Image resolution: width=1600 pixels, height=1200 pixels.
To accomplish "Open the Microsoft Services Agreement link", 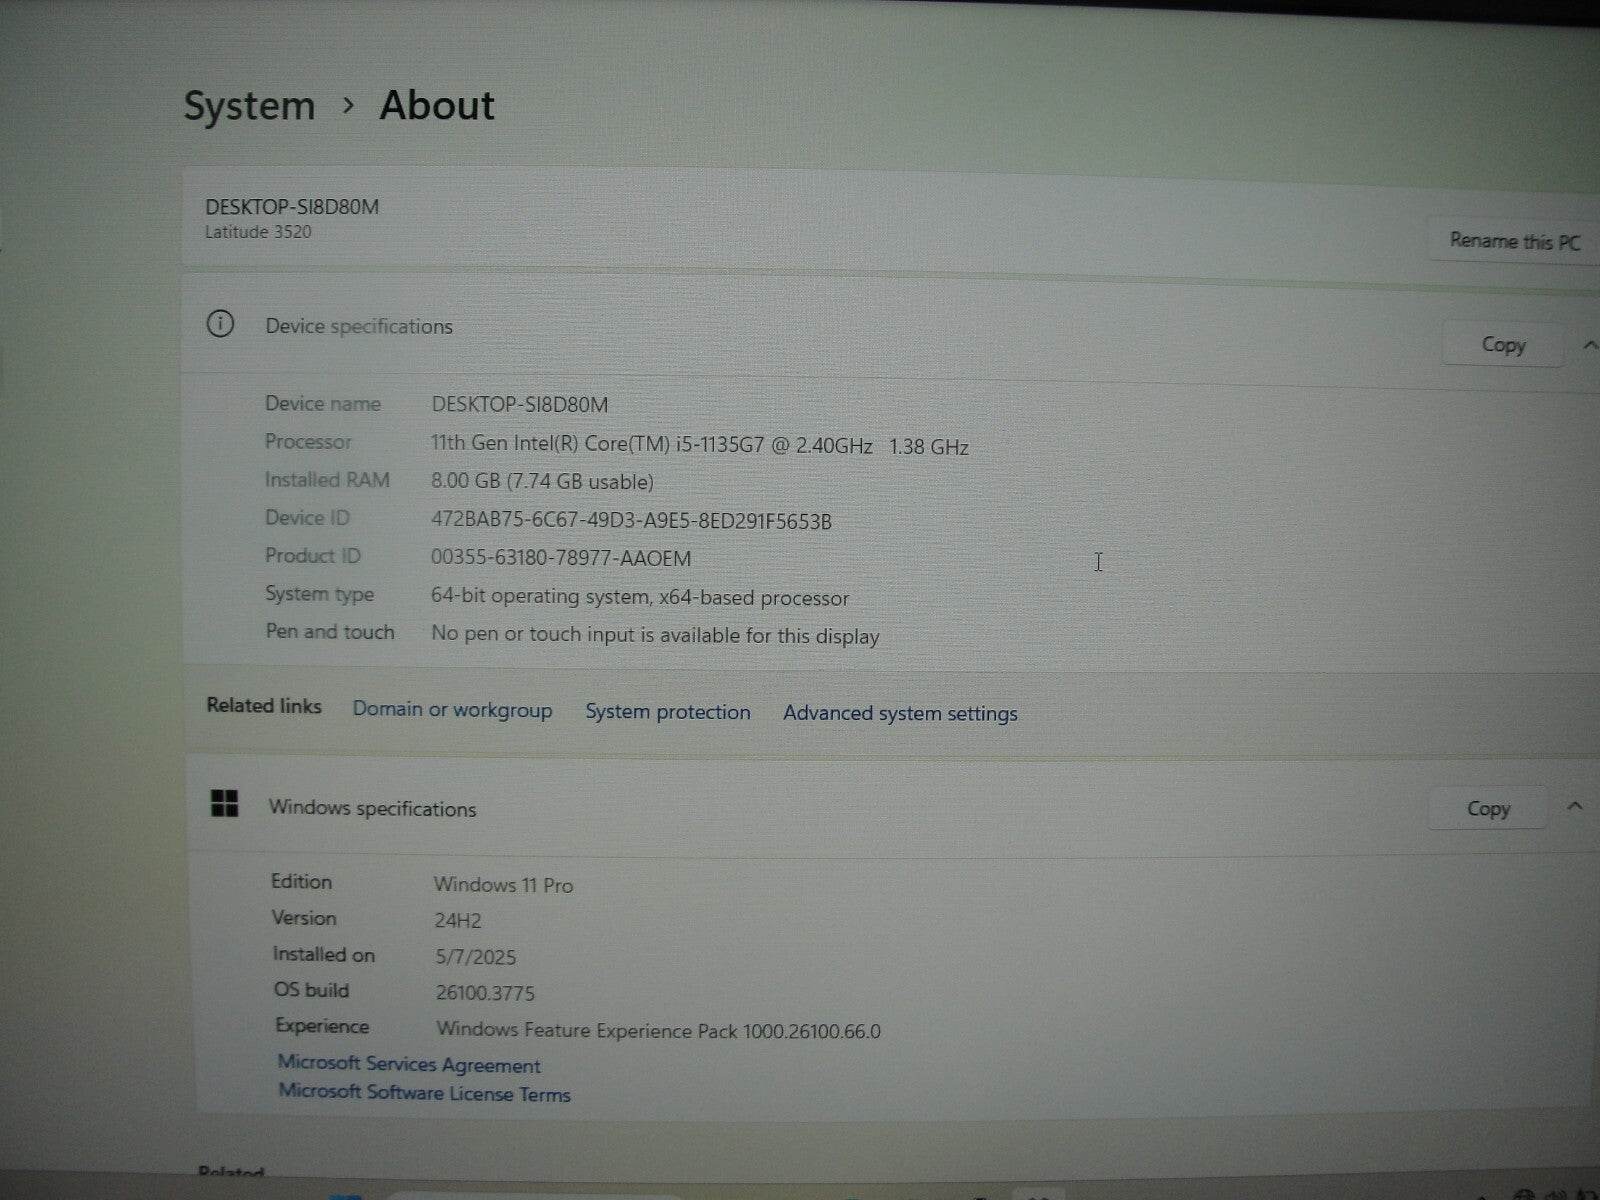I will pyautogui.click(x=409, y=1064).
